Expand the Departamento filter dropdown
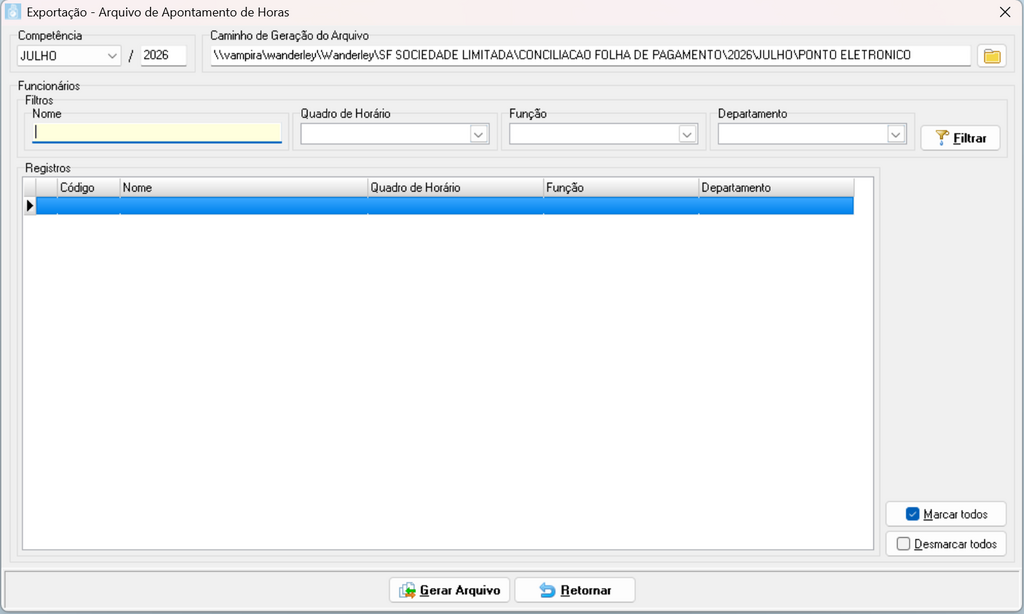 click(x=895, y=135)
